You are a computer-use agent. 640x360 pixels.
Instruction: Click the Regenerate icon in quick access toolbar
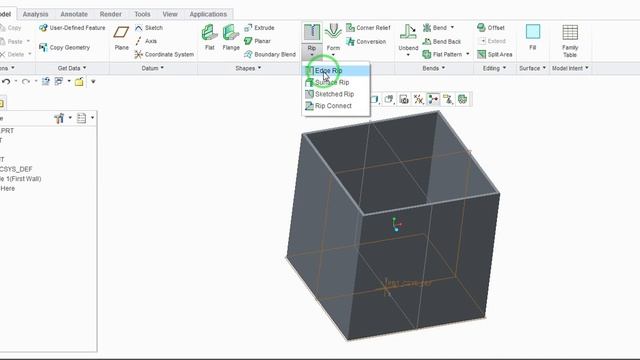click(45, 82)
